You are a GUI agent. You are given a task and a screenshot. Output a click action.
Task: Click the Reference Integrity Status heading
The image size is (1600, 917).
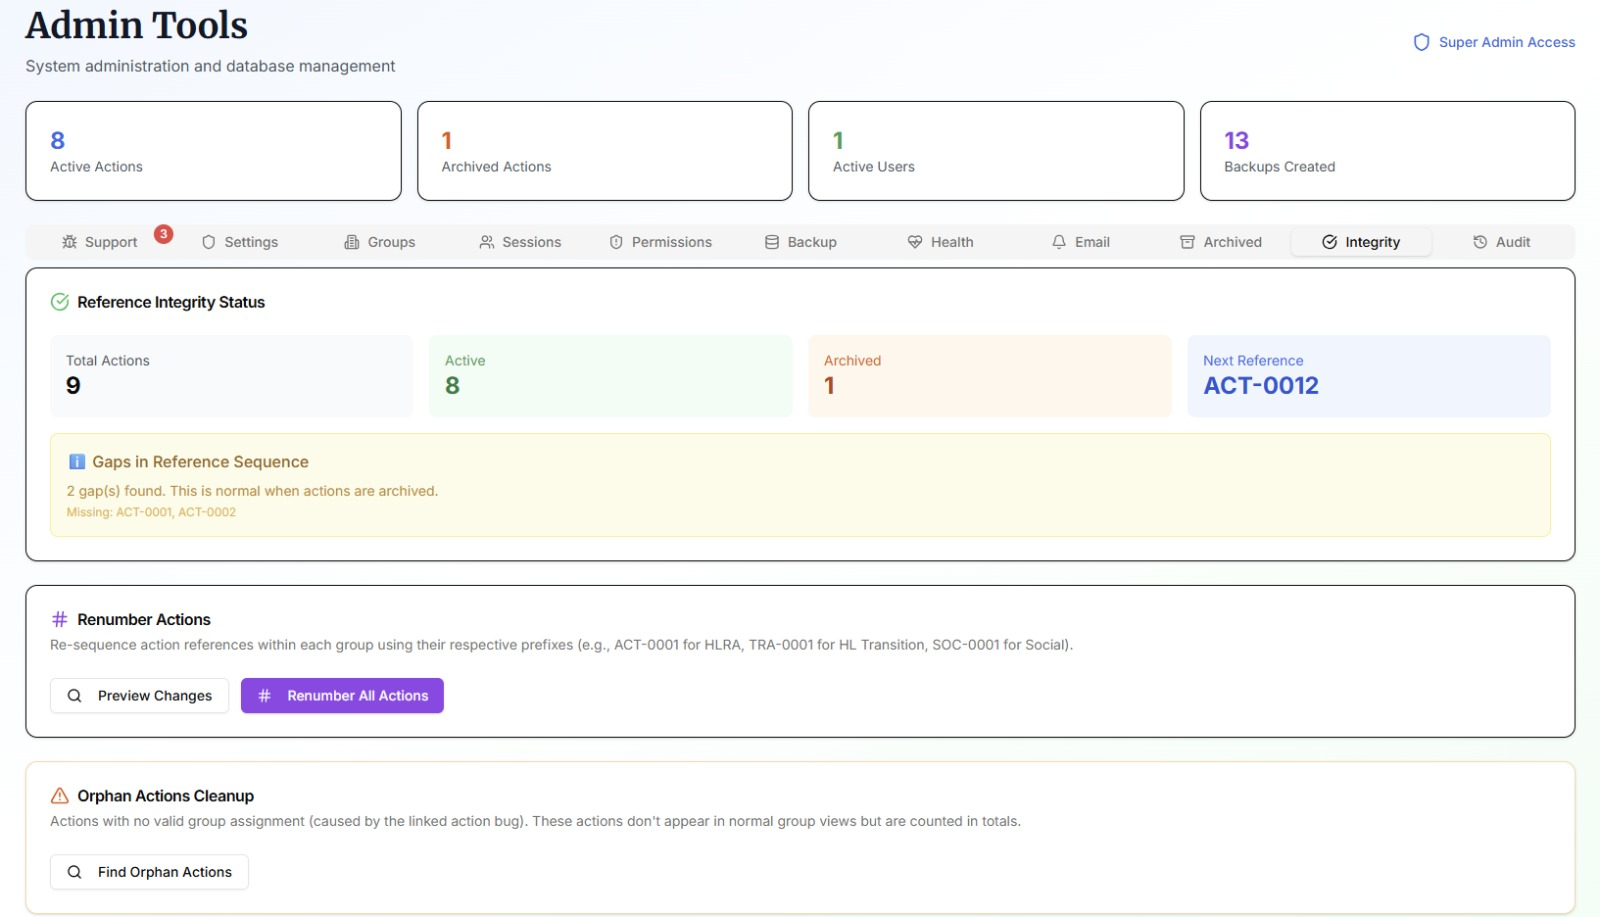click(171, 302)
